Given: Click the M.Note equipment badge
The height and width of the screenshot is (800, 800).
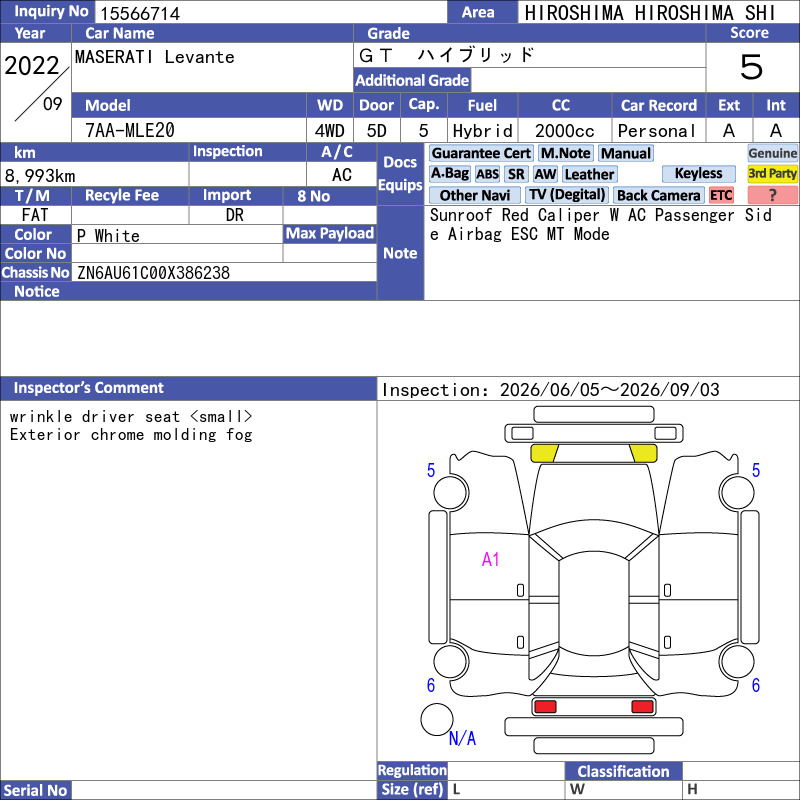Looking at the screenshot, I should [x=565, y=153].
